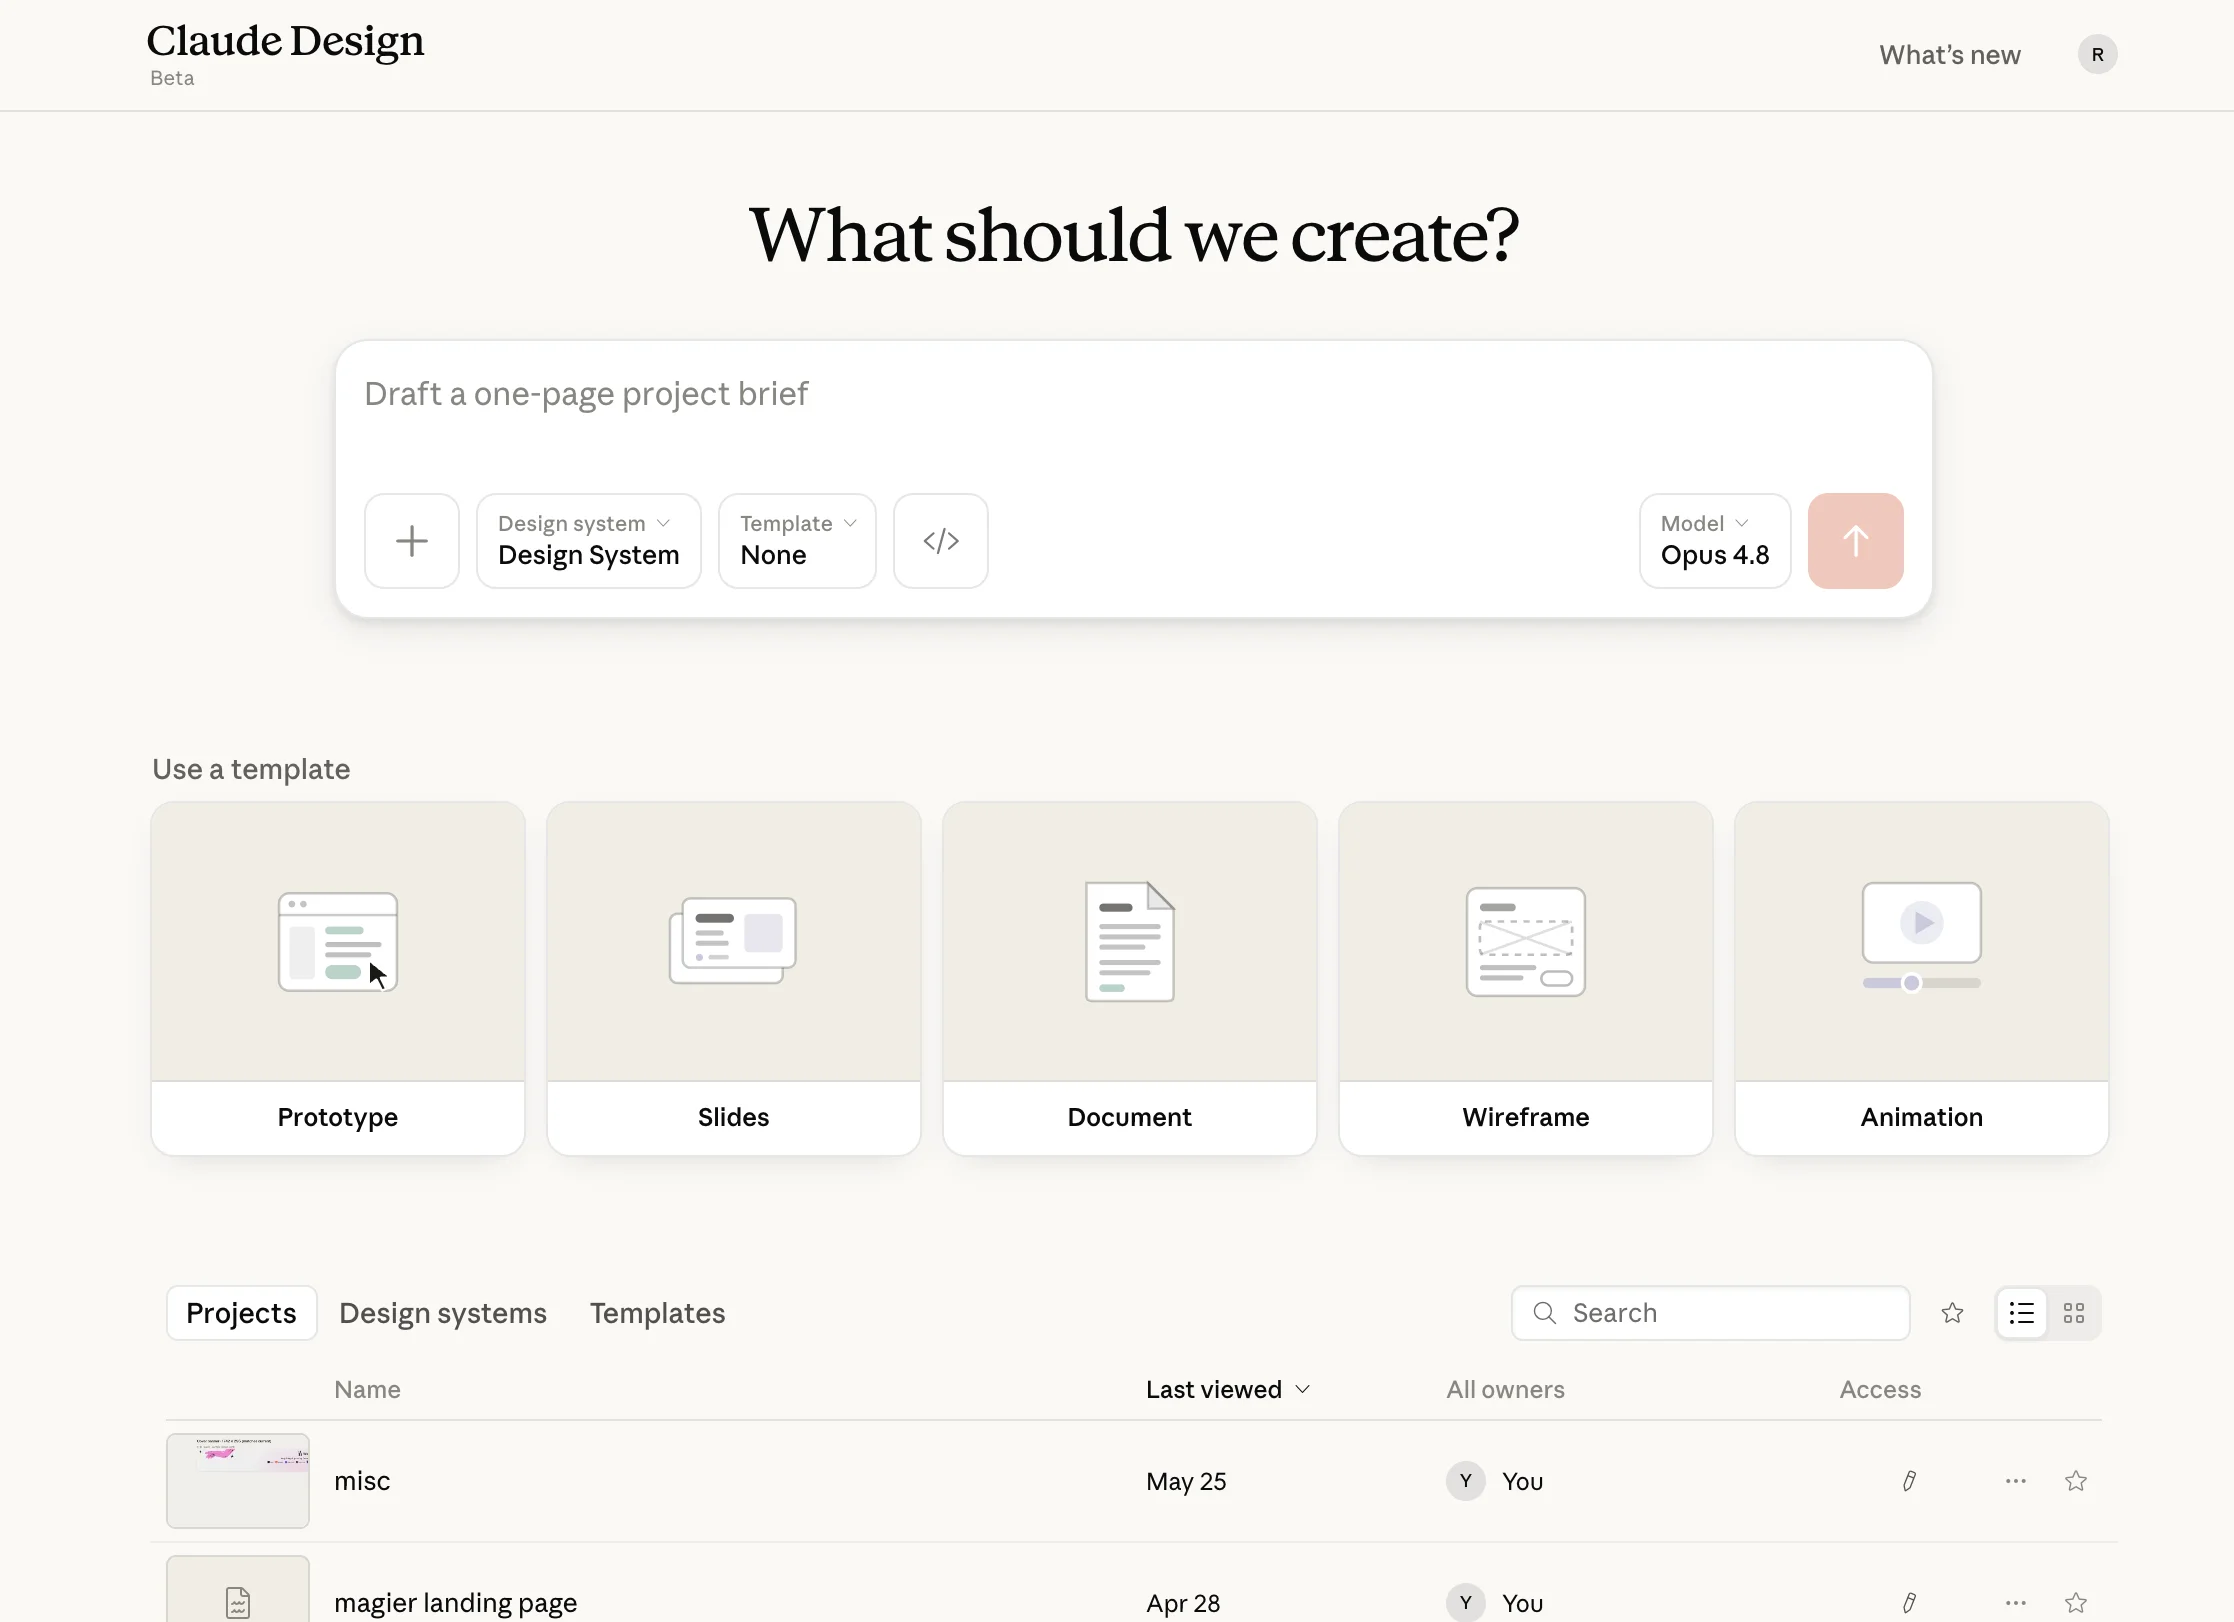
Task: Open the Design system dropdown
Action: pos(588,541)
